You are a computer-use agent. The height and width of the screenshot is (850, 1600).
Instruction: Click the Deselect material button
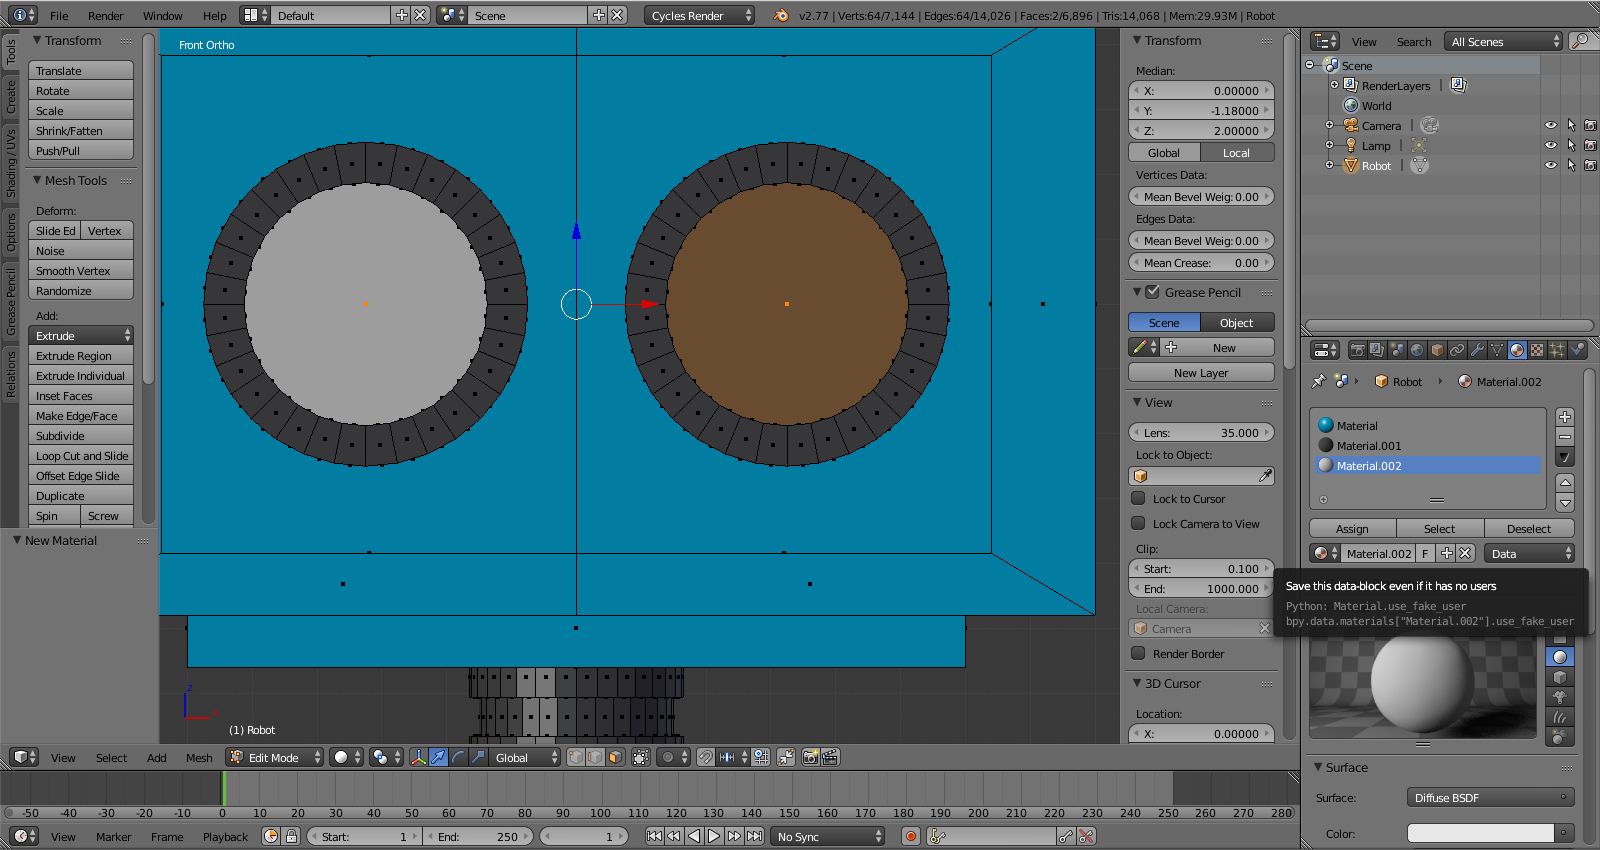(1529, 528)
